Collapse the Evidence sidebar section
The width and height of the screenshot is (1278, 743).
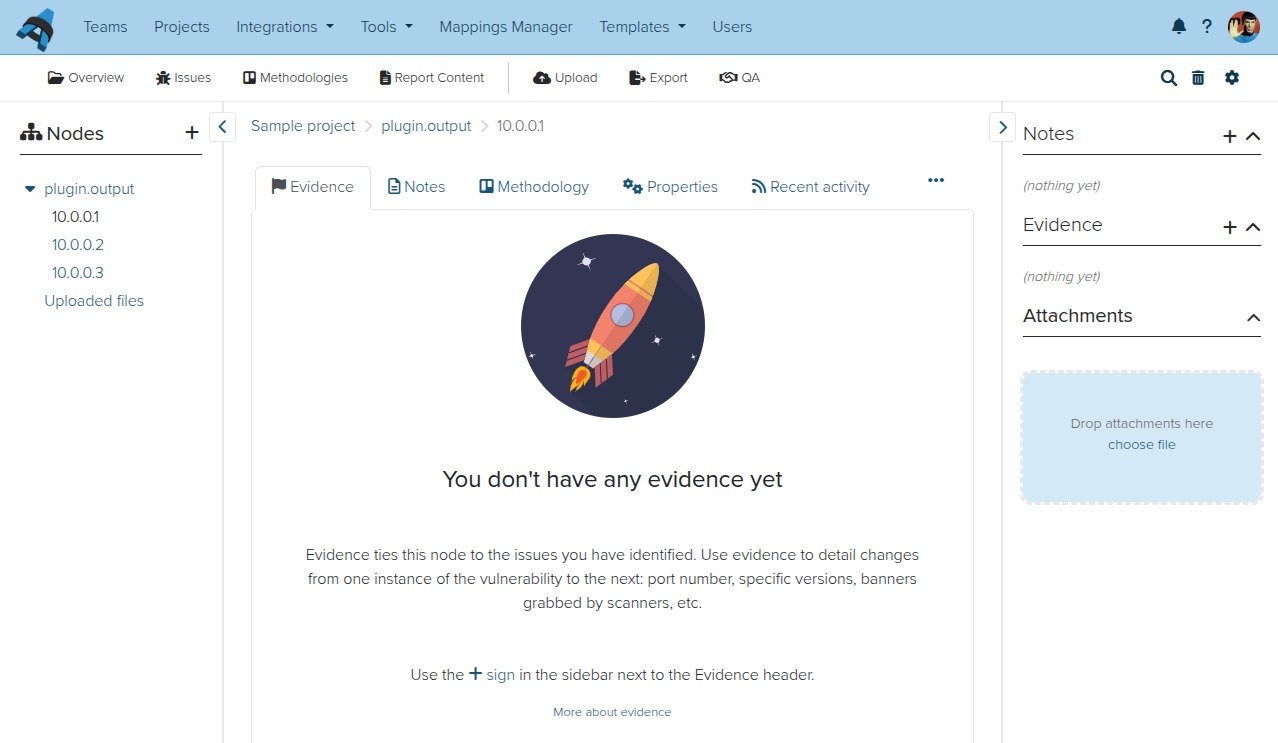point(1253,227)
